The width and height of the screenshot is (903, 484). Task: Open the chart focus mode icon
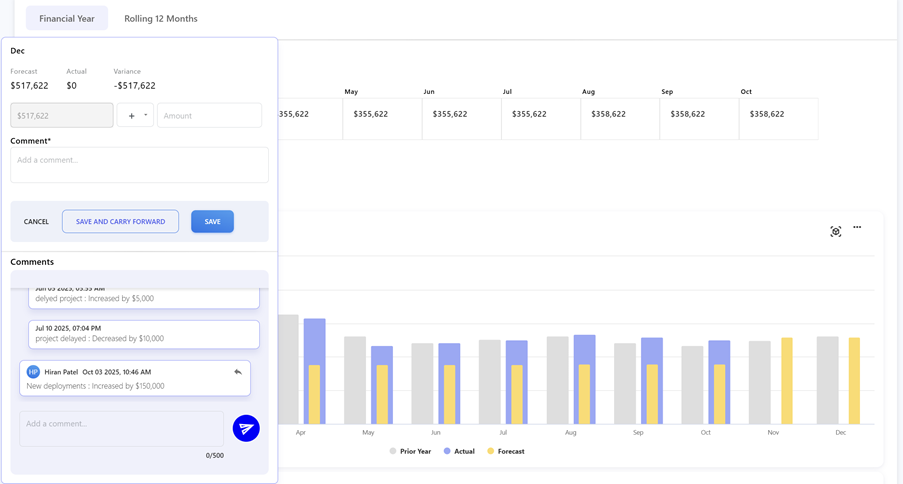pyautogui.click(x=836, y=232)
